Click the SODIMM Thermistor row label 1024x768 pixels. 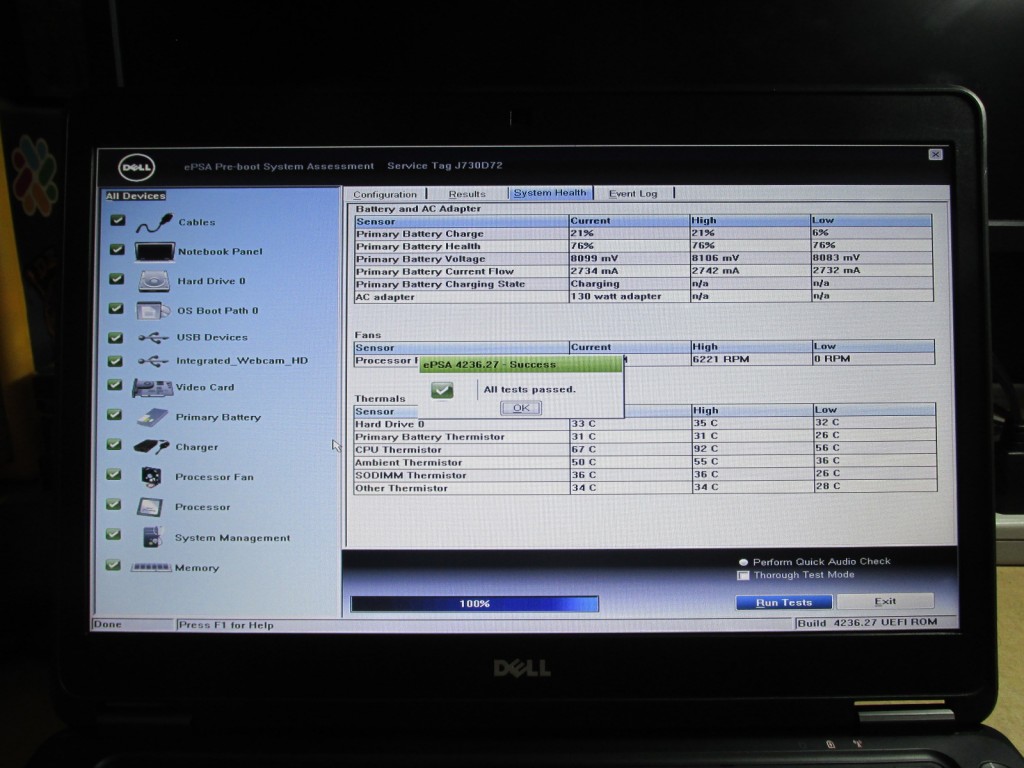[x=411, y=475]
